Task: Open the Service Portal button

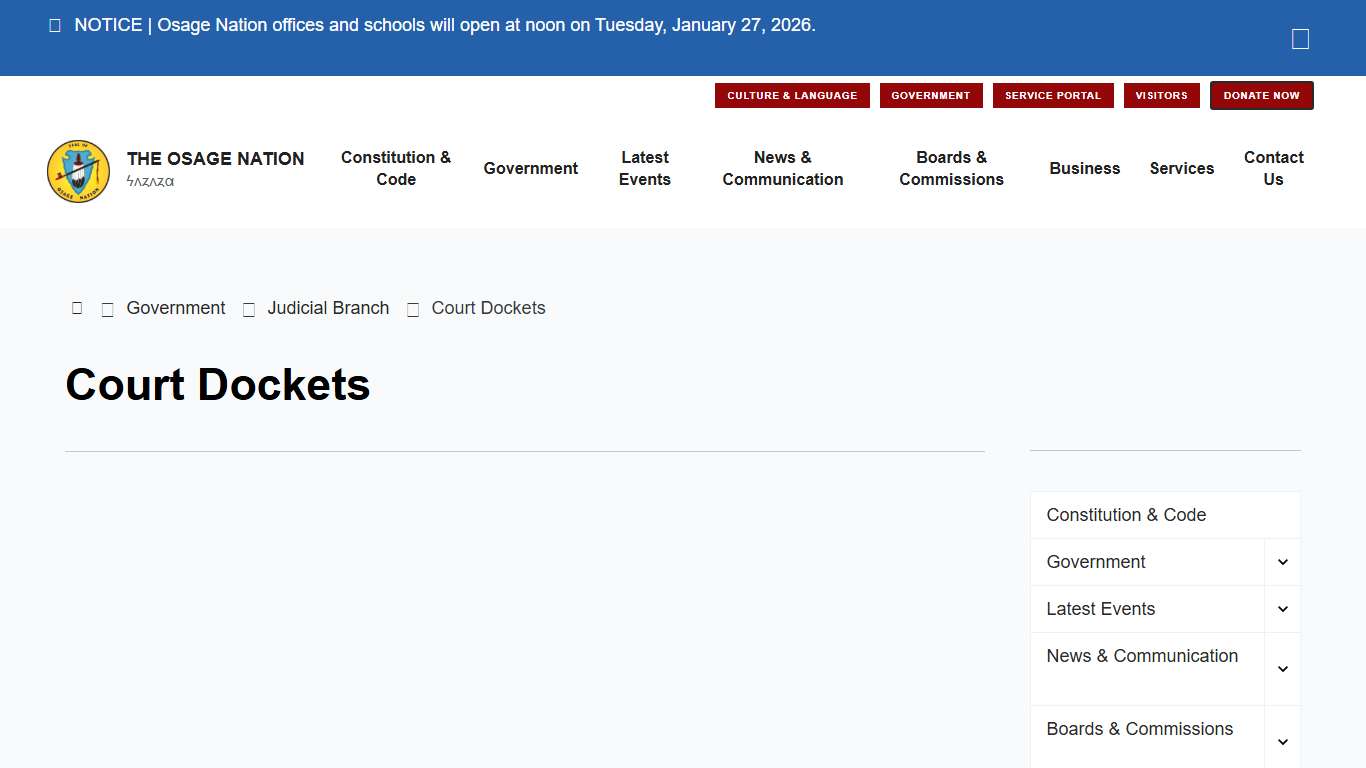Action: pos(1052,96)
